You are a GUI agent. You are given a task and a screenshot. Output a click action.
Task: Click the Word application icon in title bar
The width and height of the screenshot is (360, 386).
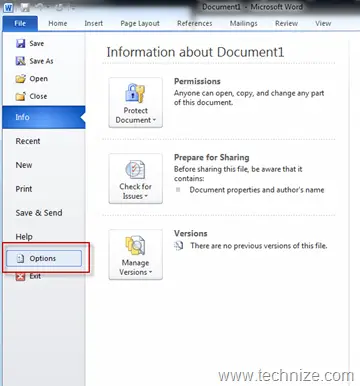click(8, 7)
